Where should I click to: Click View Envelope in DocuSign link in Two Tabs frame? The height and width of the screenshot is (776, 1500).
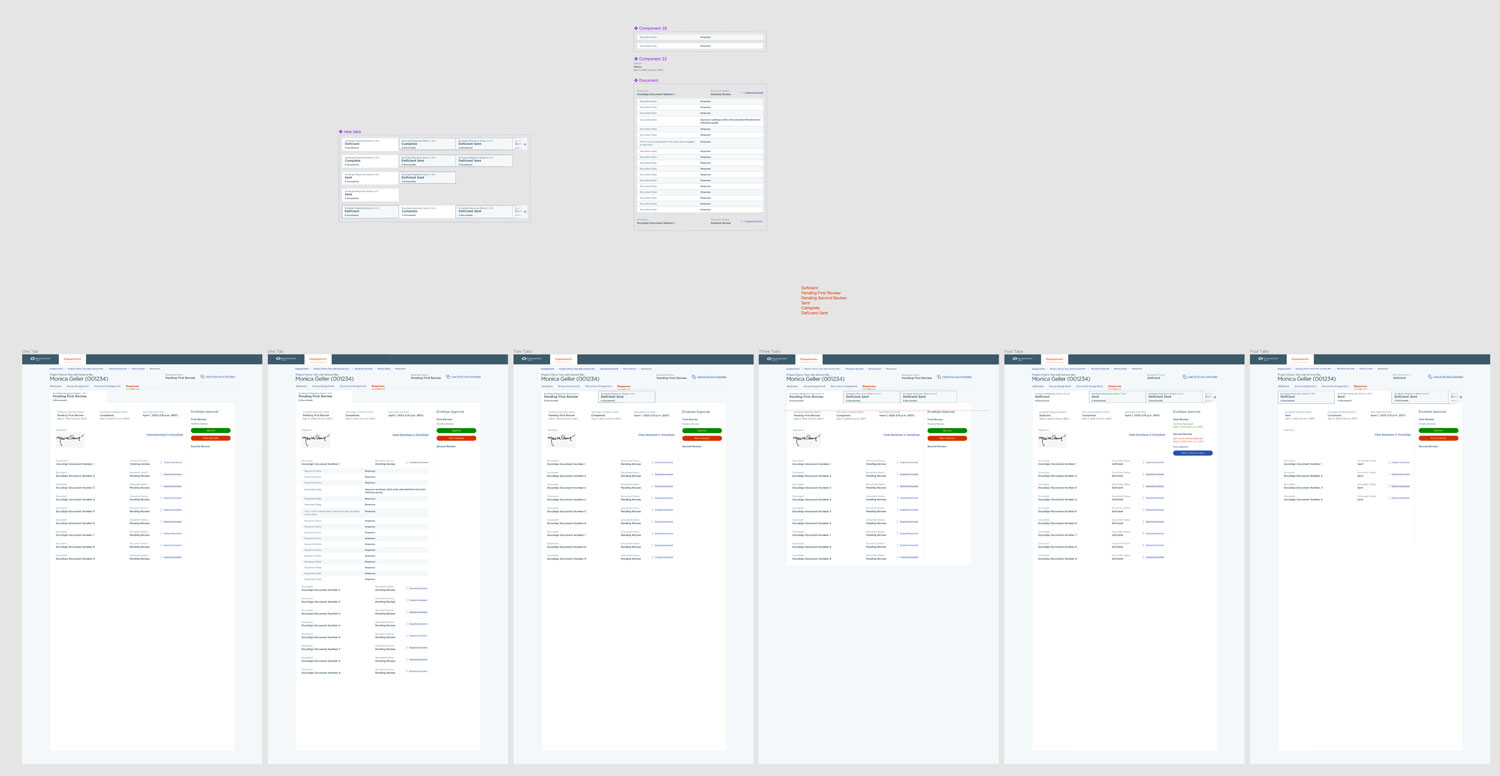[656, 435]
